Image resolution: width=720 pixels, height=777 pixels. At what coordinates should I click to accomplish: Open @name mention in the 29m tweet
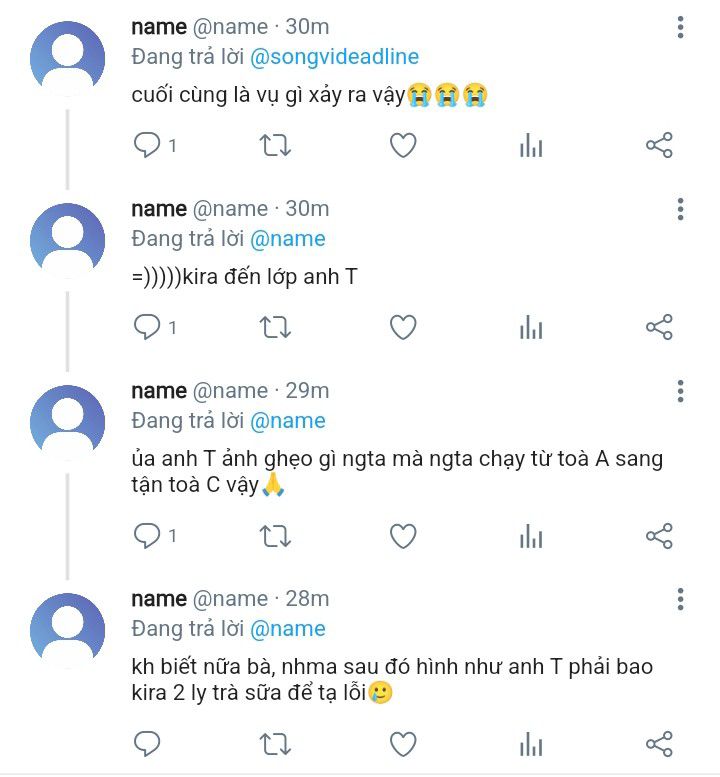tap(288, 421)
